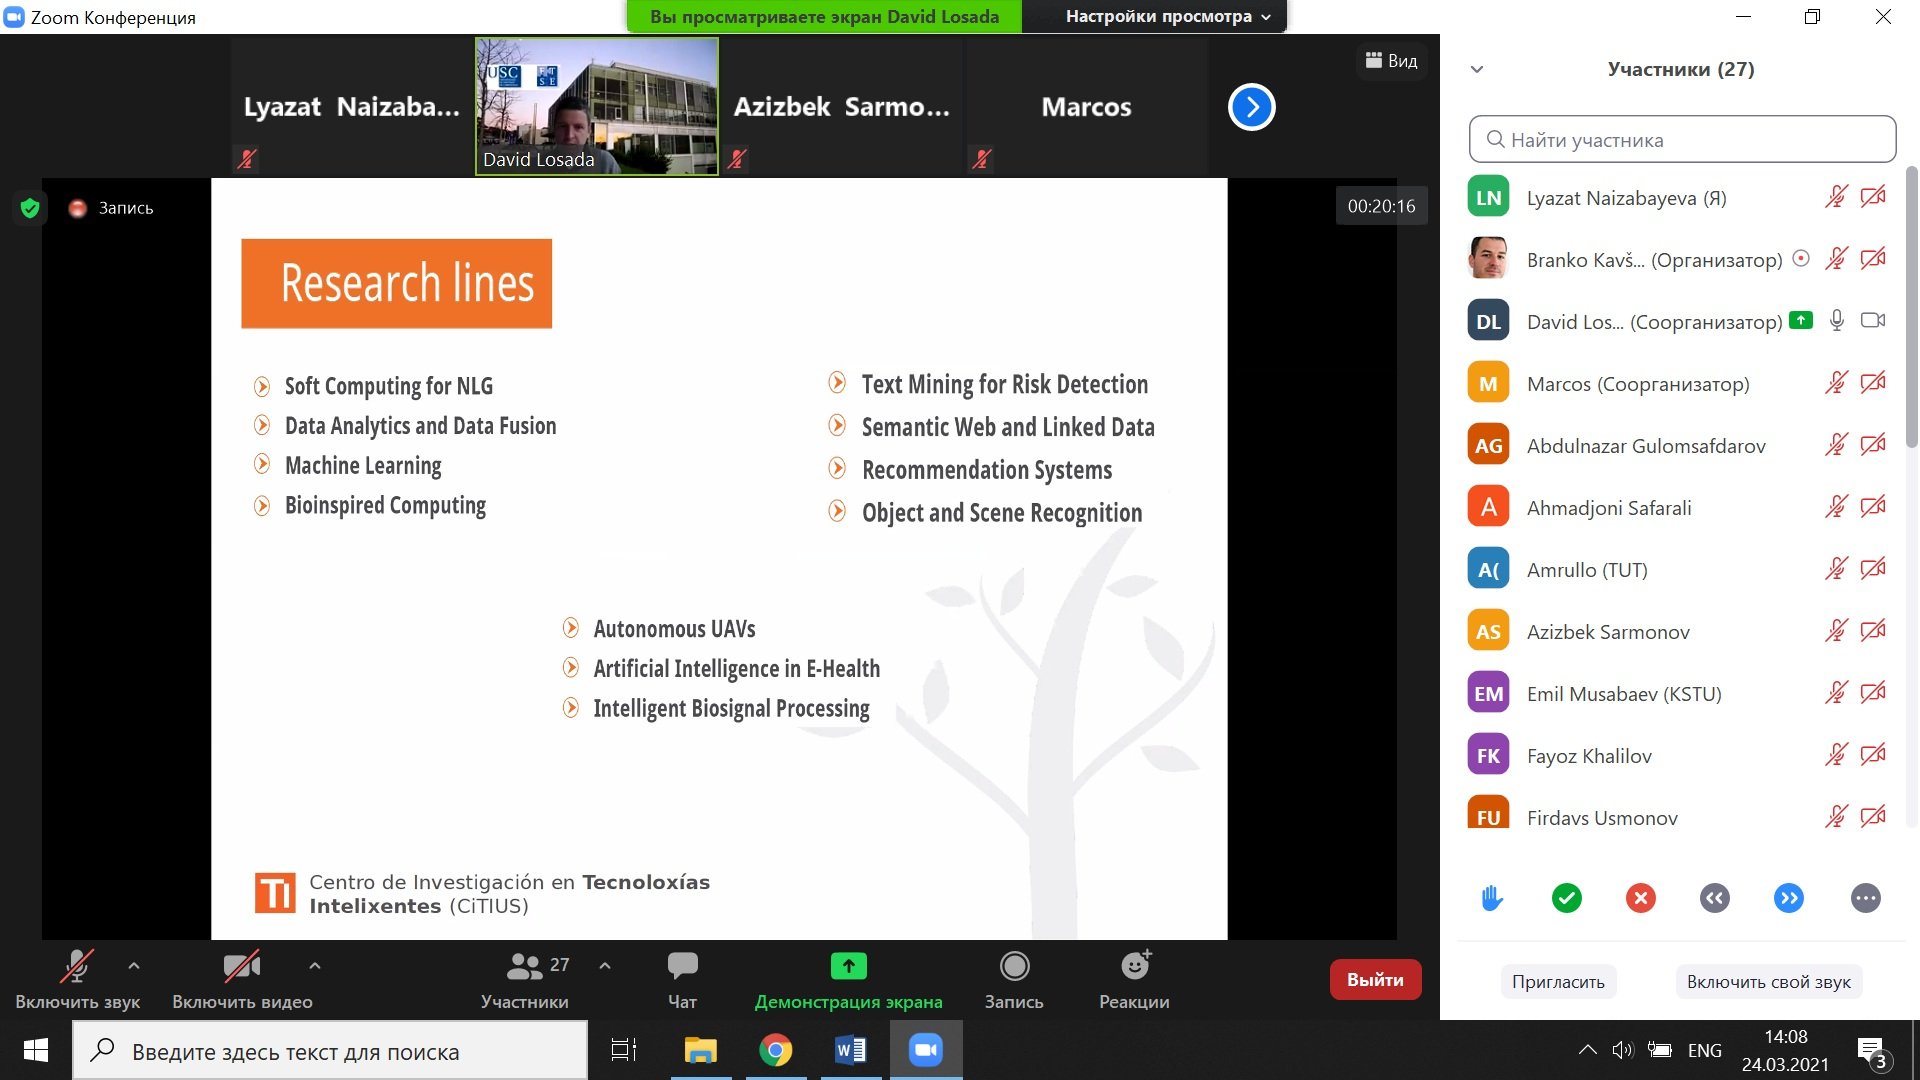The width and height of the screenshot is (1920, 1080).
Task: Toggle camera with Включить видео
Action: pyautogui.click(x=242, y=979)
